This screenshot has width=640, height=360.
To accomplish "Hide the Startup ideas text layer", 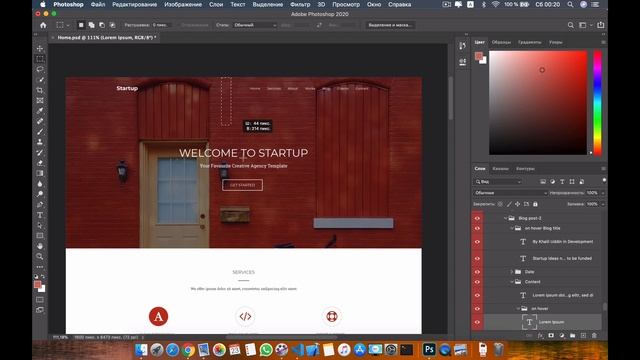I will coord(477,258).
